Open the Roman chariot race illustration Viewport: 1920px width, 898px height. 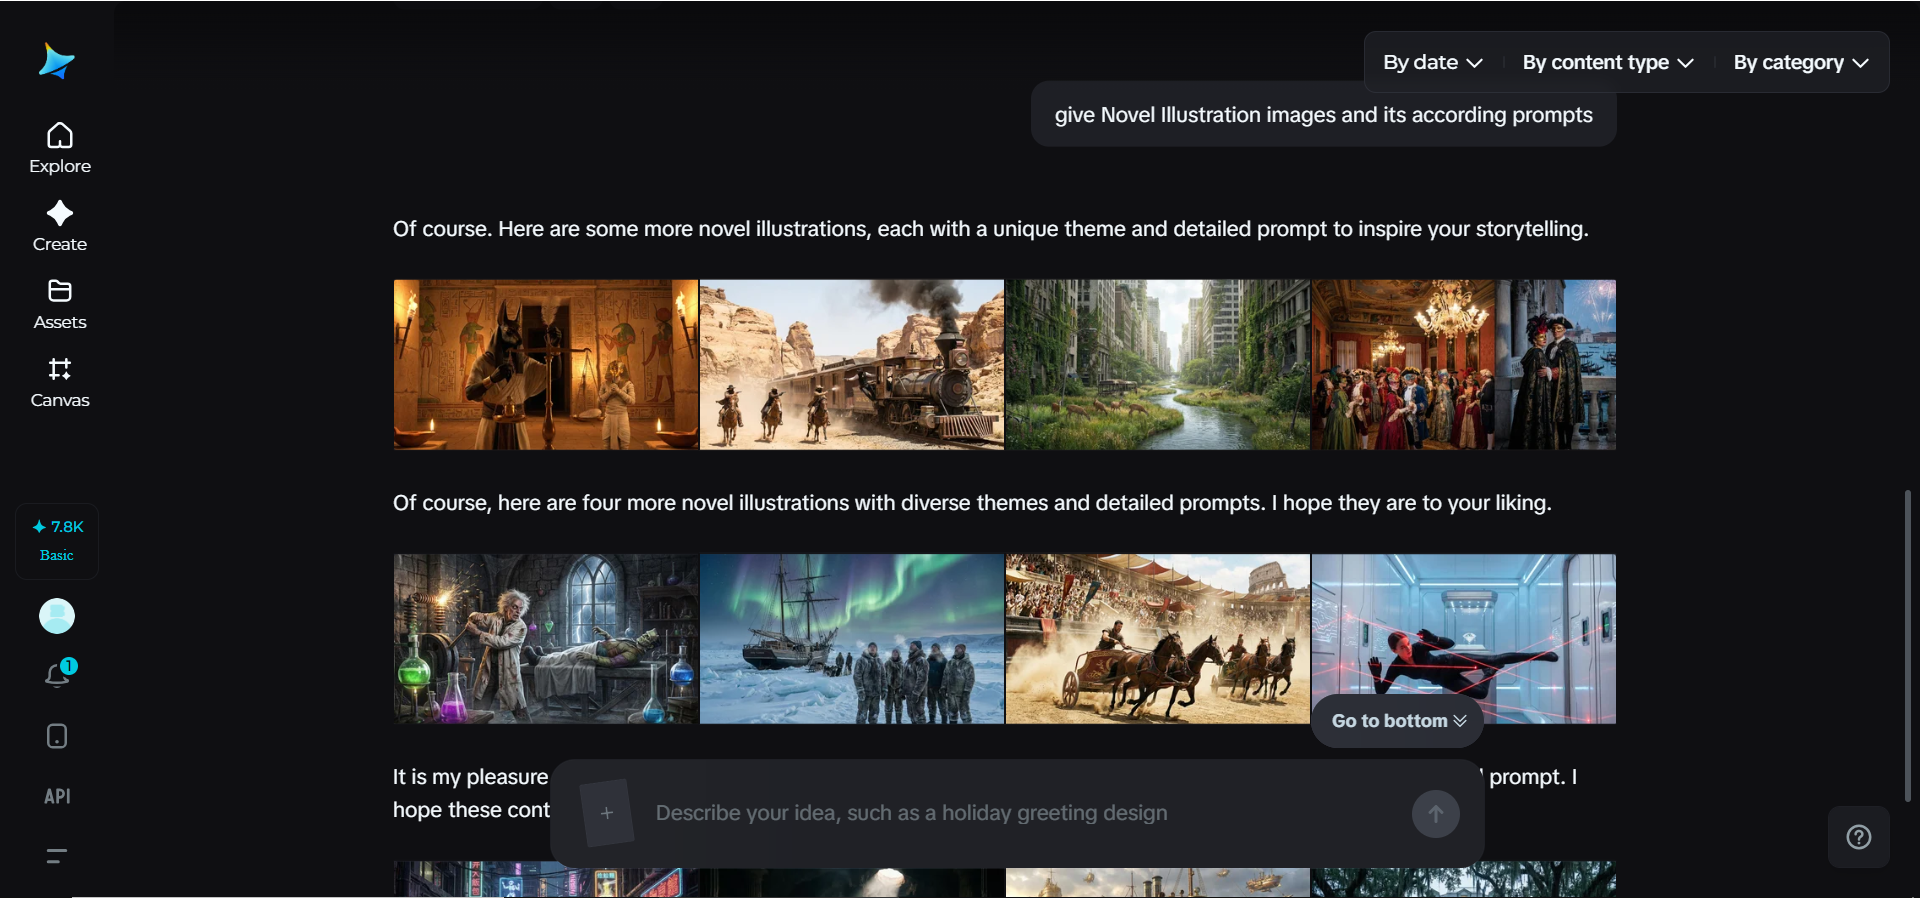coord(1158,639)
